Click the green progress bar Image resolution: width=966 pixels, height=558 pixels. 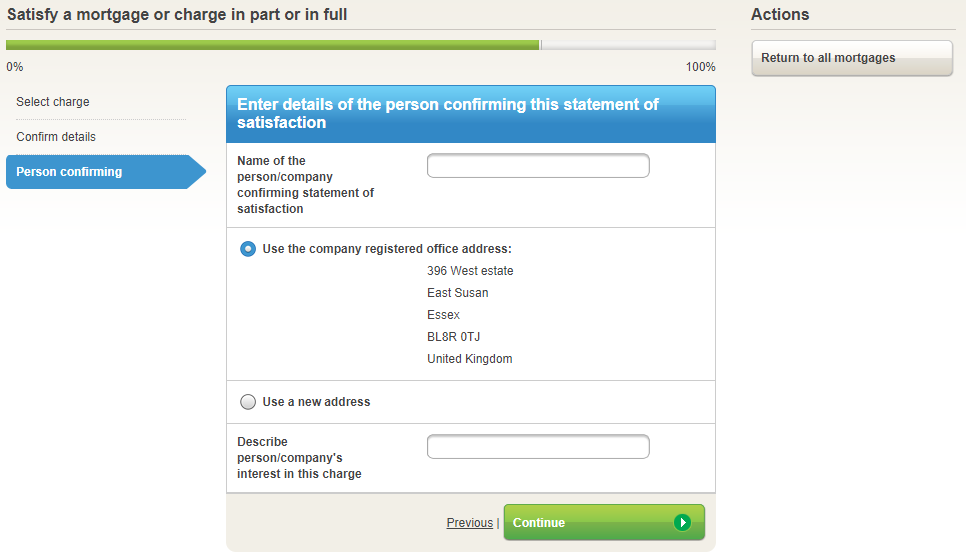(272, 45)
